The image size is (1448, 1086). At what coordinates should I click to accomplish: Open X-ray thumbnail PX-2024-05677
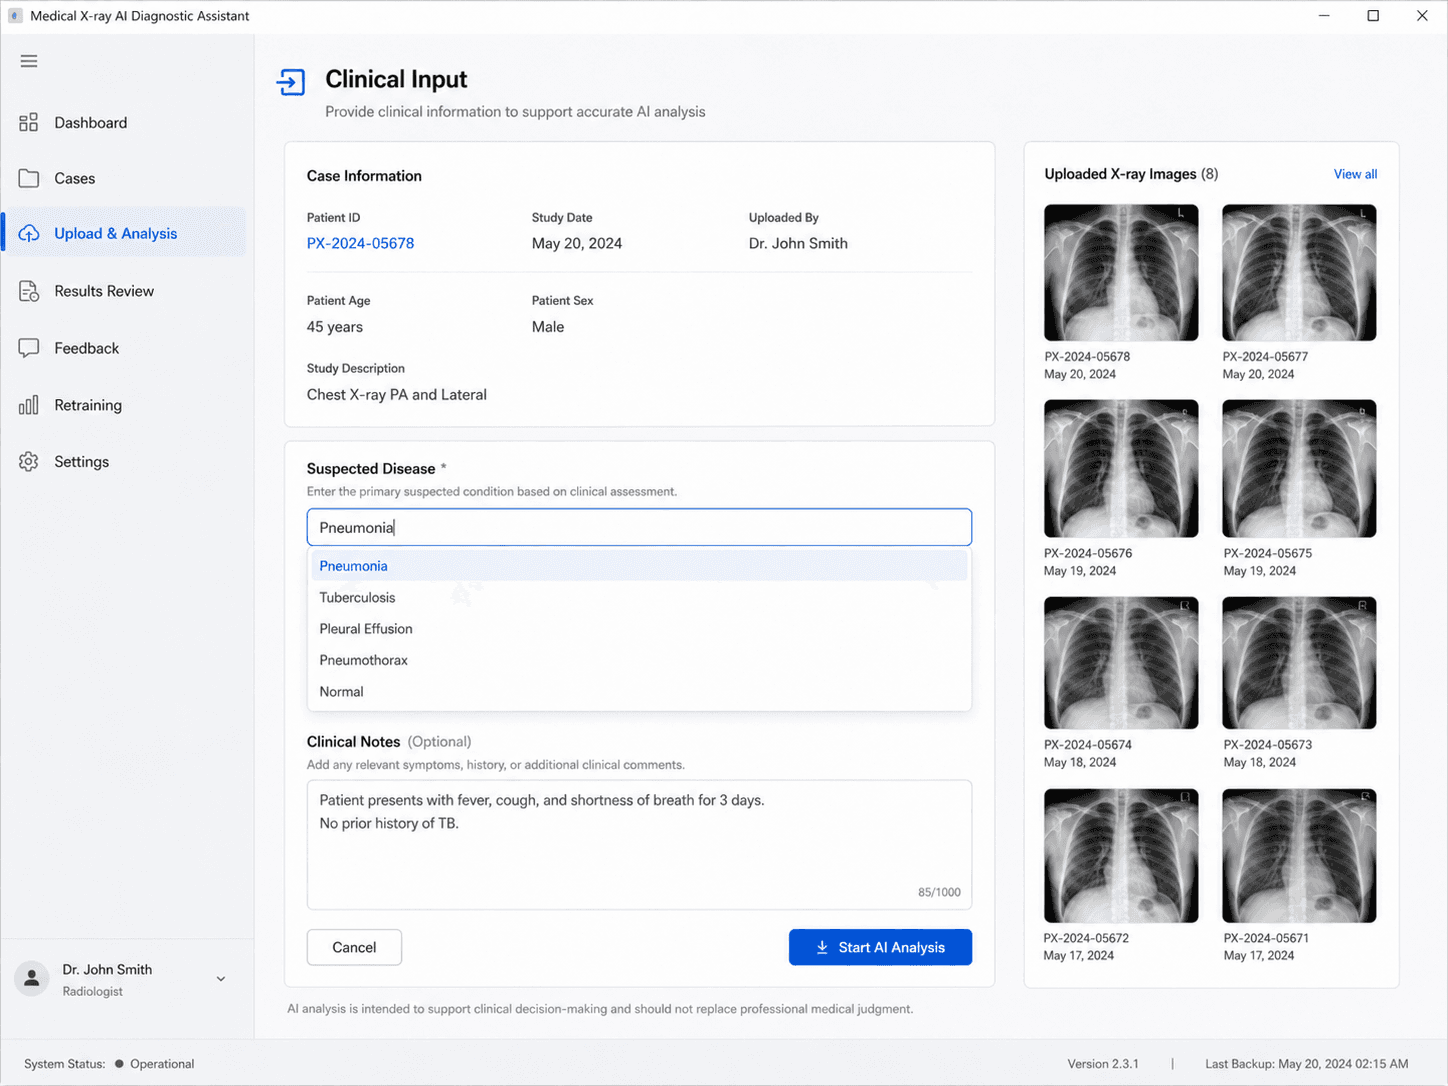[x=1299, y=273]
